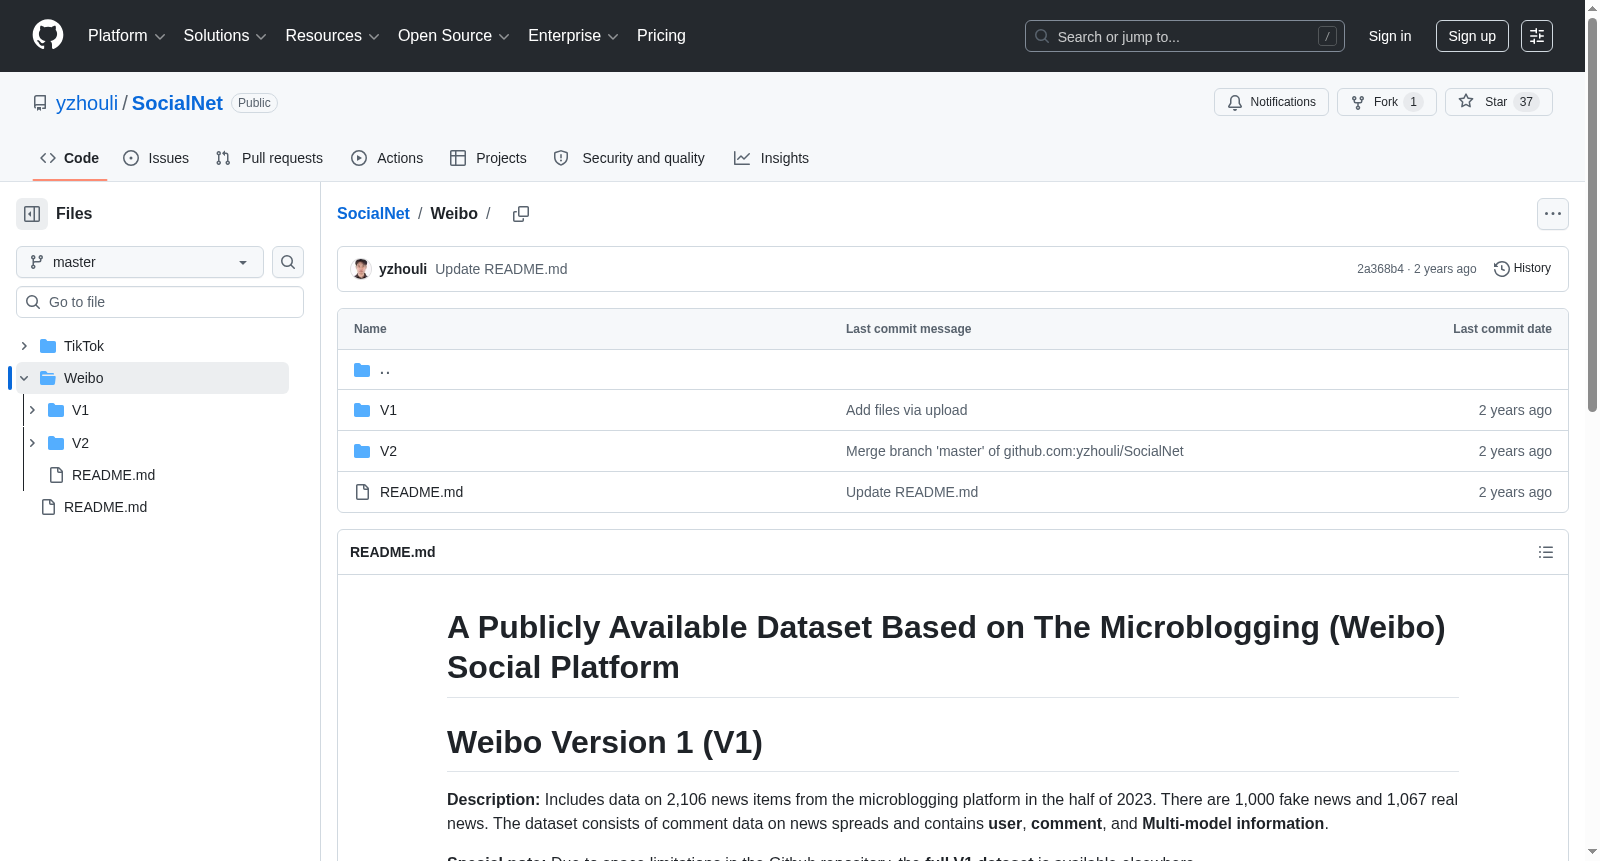Image resolution: width=1600 pixels, height=861 pixels.
Task: Open the Solutions dropdown menu
Action: tap(225, 36)
